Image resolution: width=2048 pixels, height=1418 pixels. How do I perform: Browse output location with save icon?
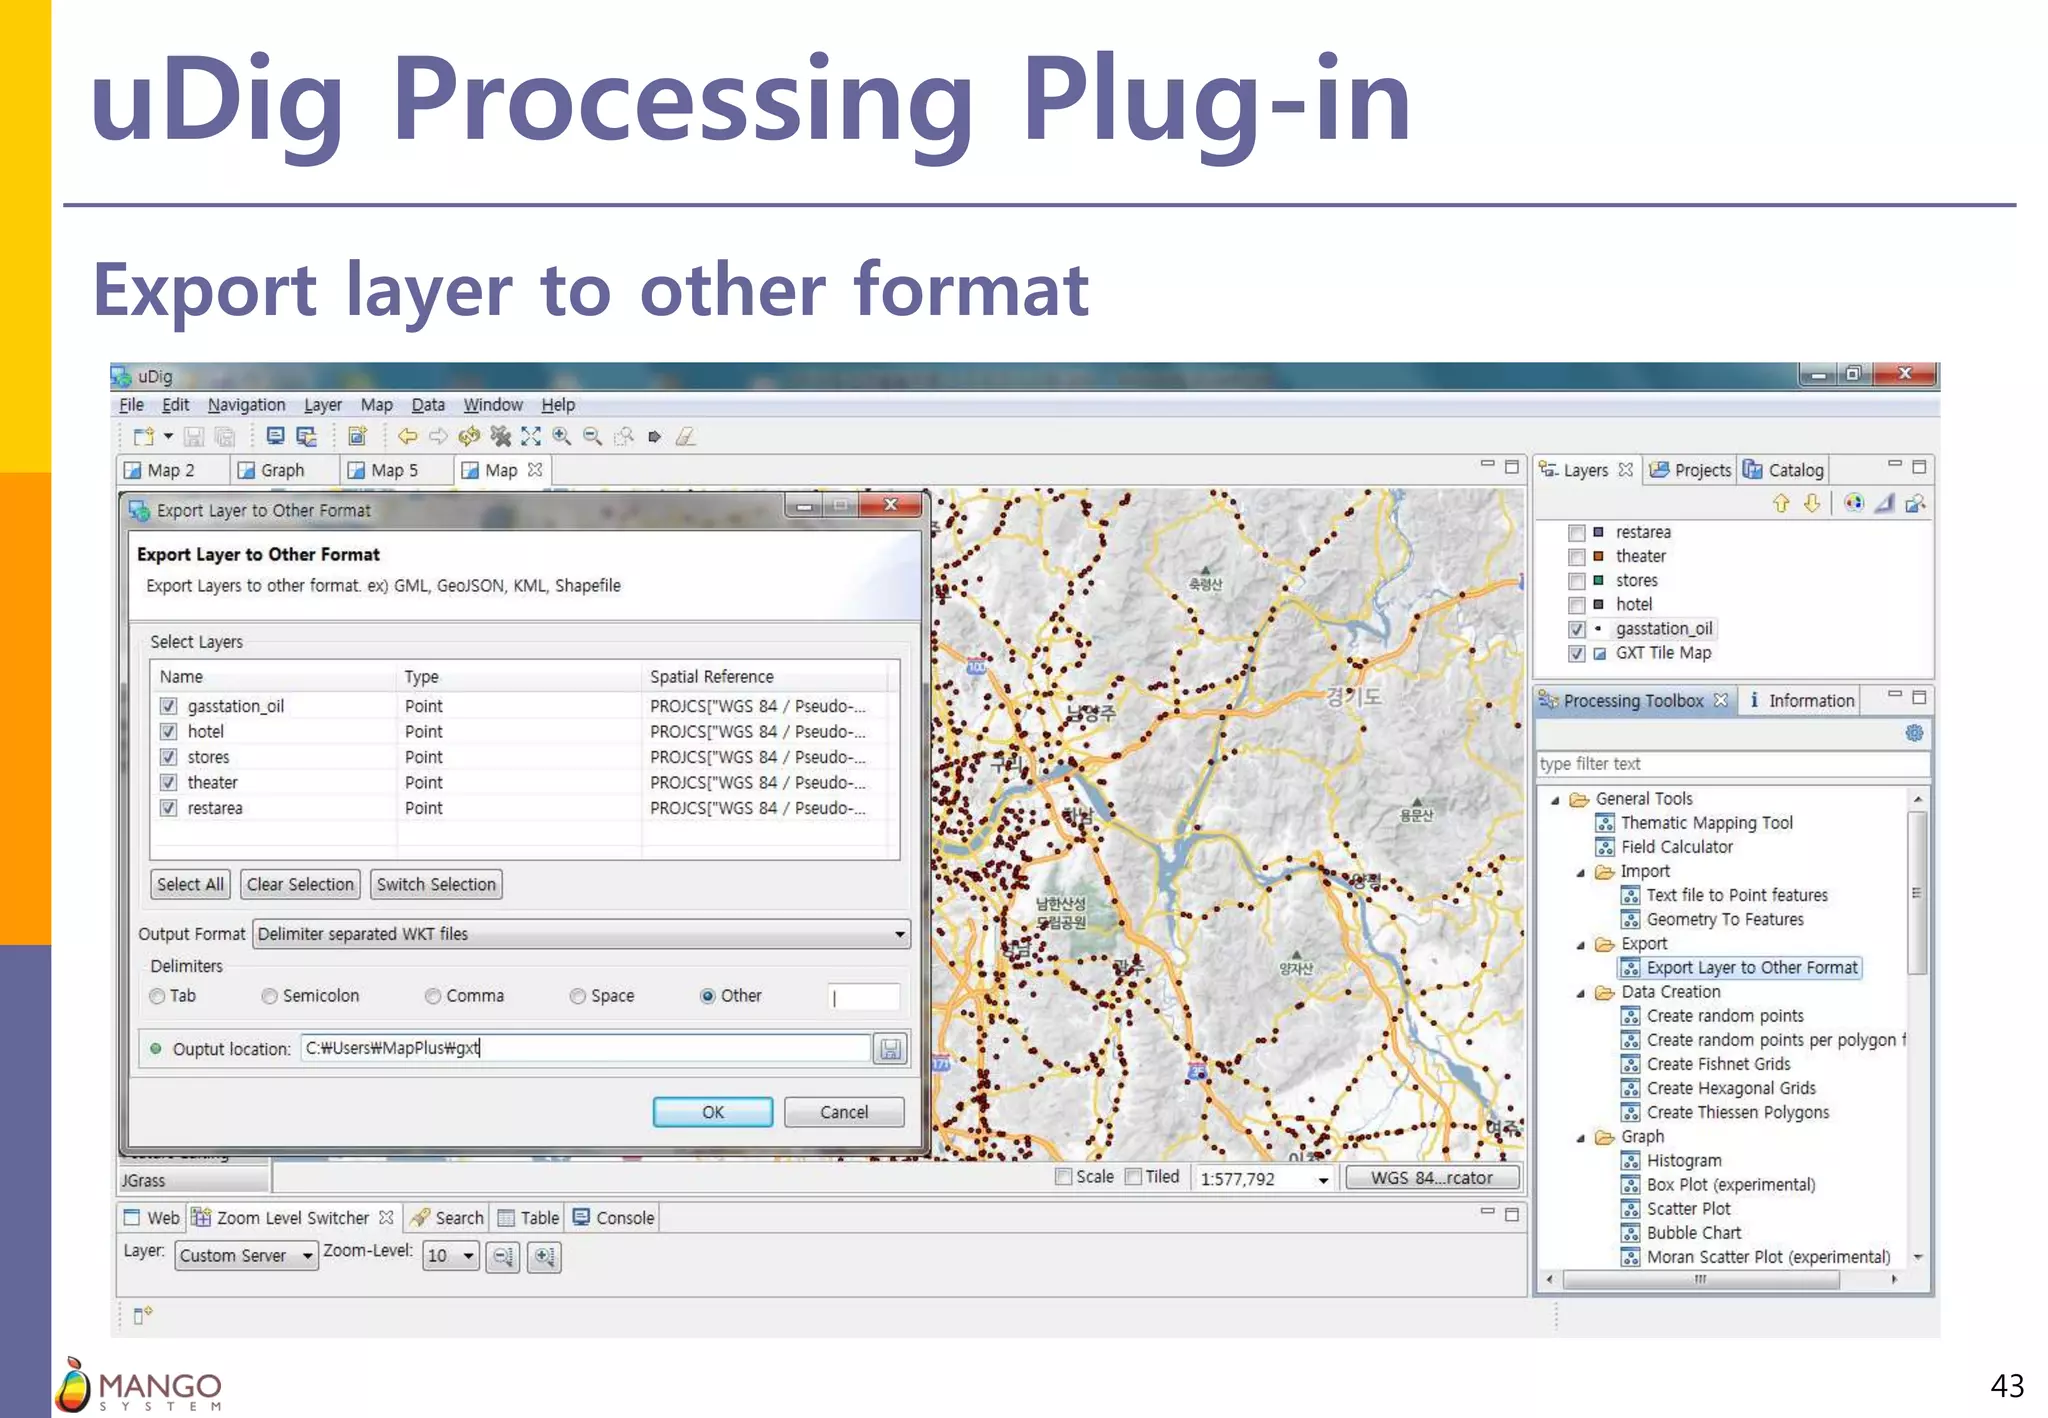point(889,1049)
